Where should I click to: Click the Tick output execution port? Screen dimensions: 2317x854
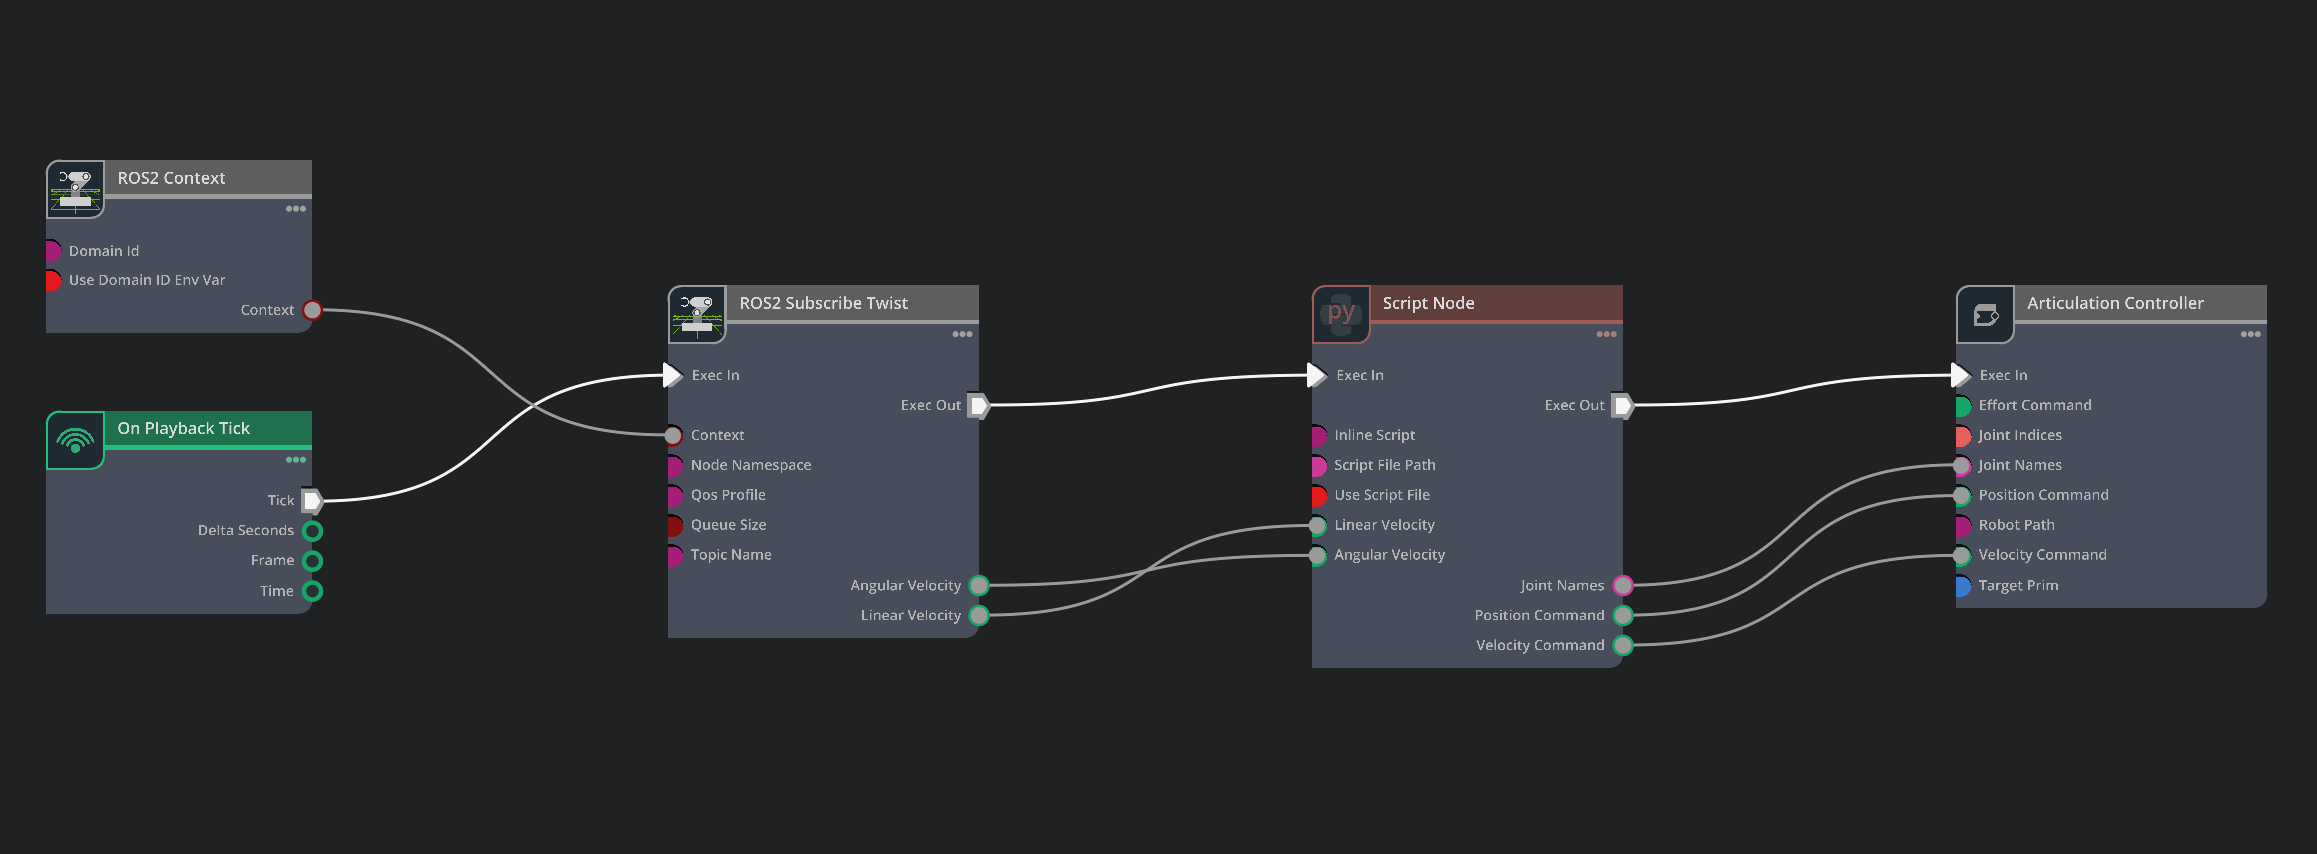(312, 500)
